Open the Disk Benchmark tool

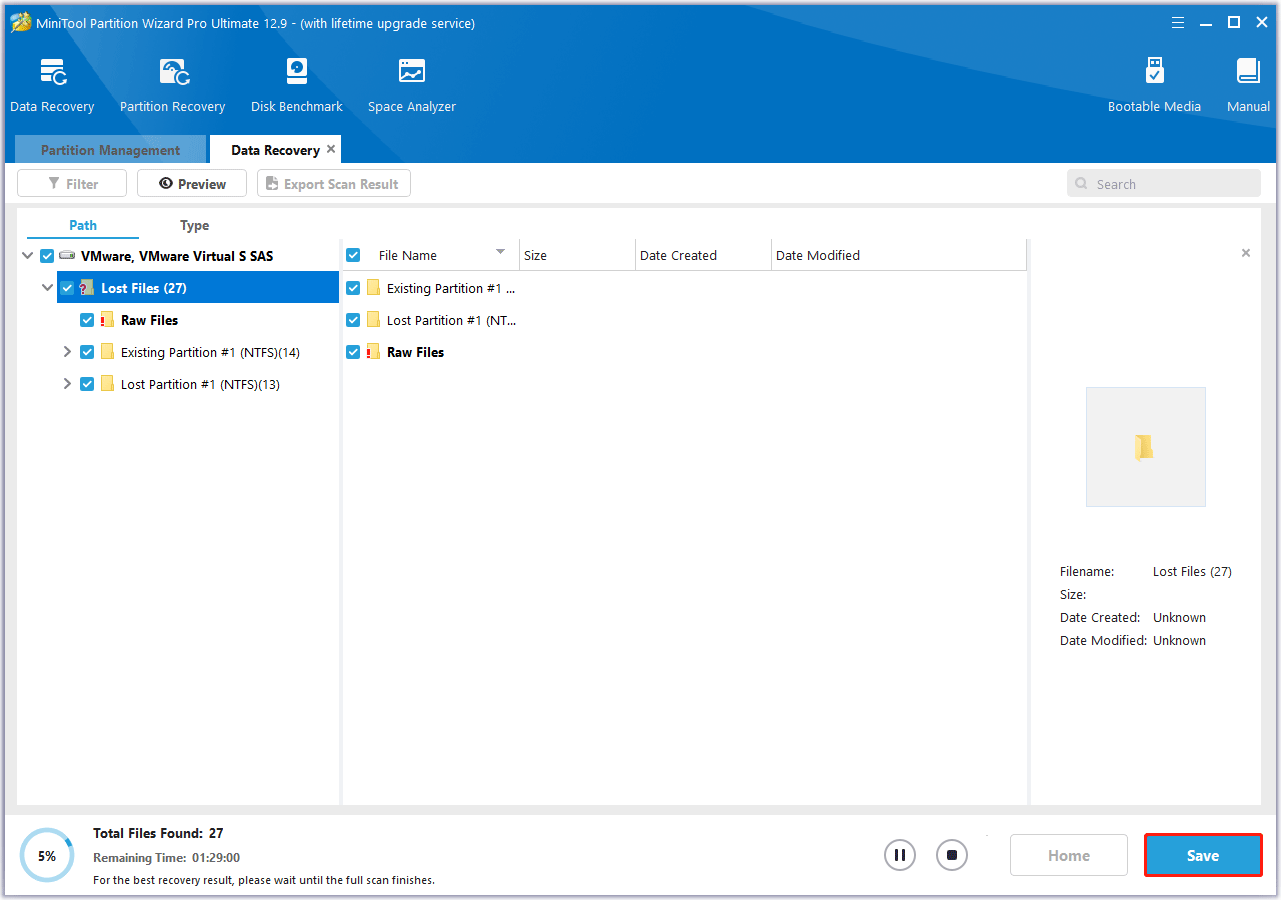297,72
